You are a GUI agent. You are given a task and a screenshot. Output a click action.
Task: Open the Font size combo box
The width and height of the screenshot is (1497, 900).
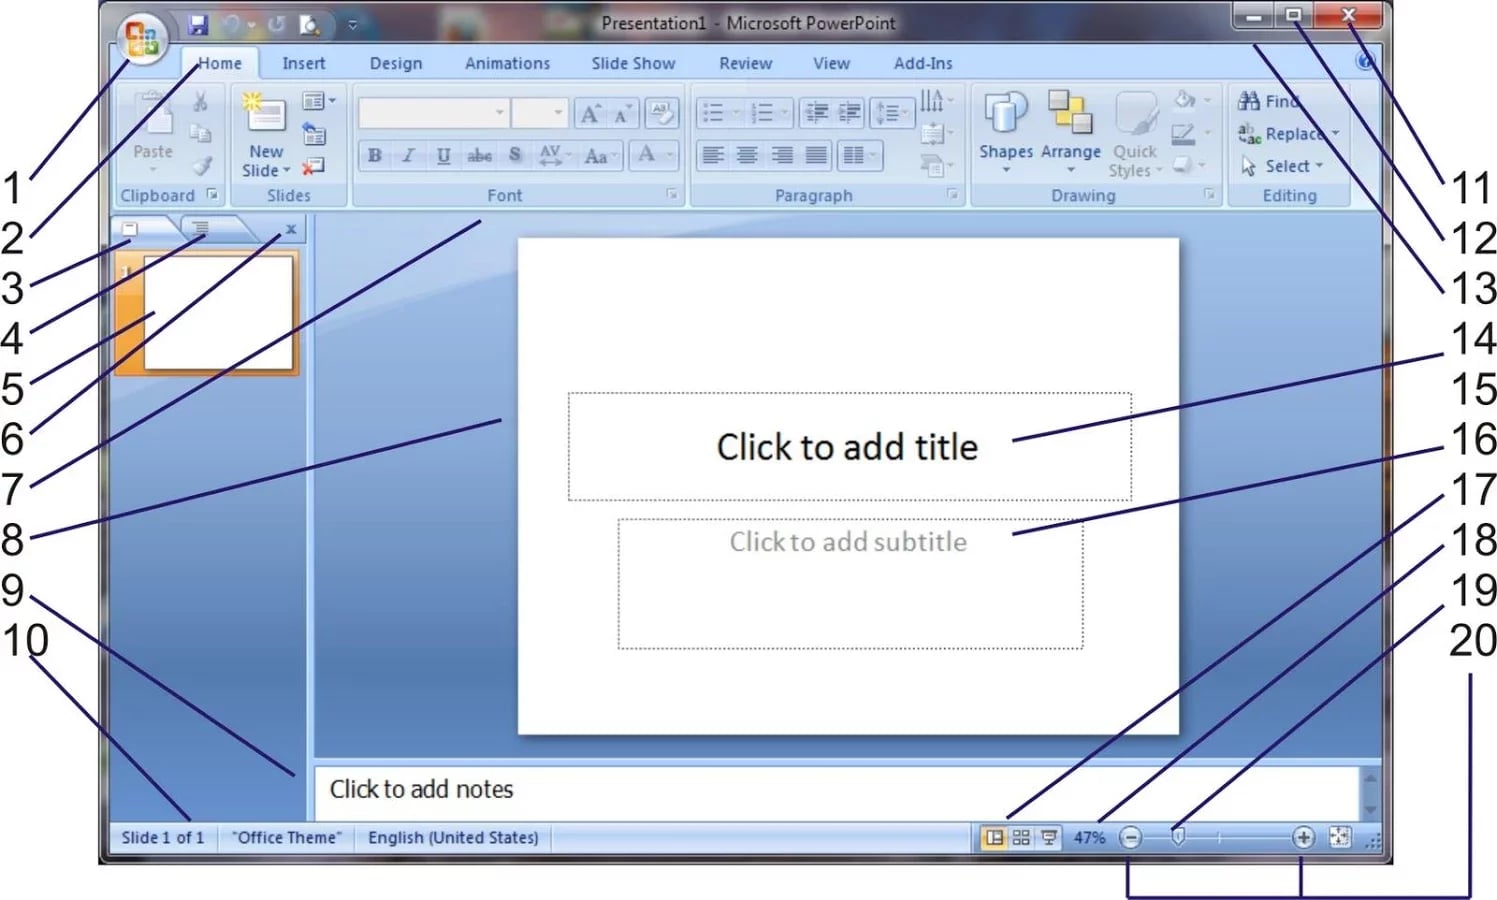[x=540, y=113]
